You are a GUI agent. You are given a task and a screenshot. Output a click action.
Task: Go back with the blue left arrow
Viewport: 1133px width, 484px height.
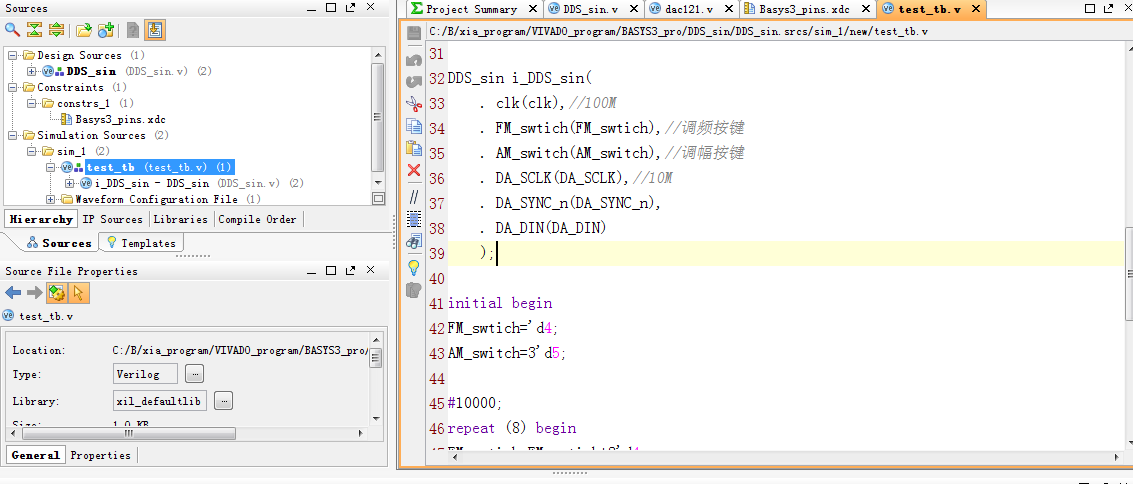pyautogui.click(x=13, y=293)
